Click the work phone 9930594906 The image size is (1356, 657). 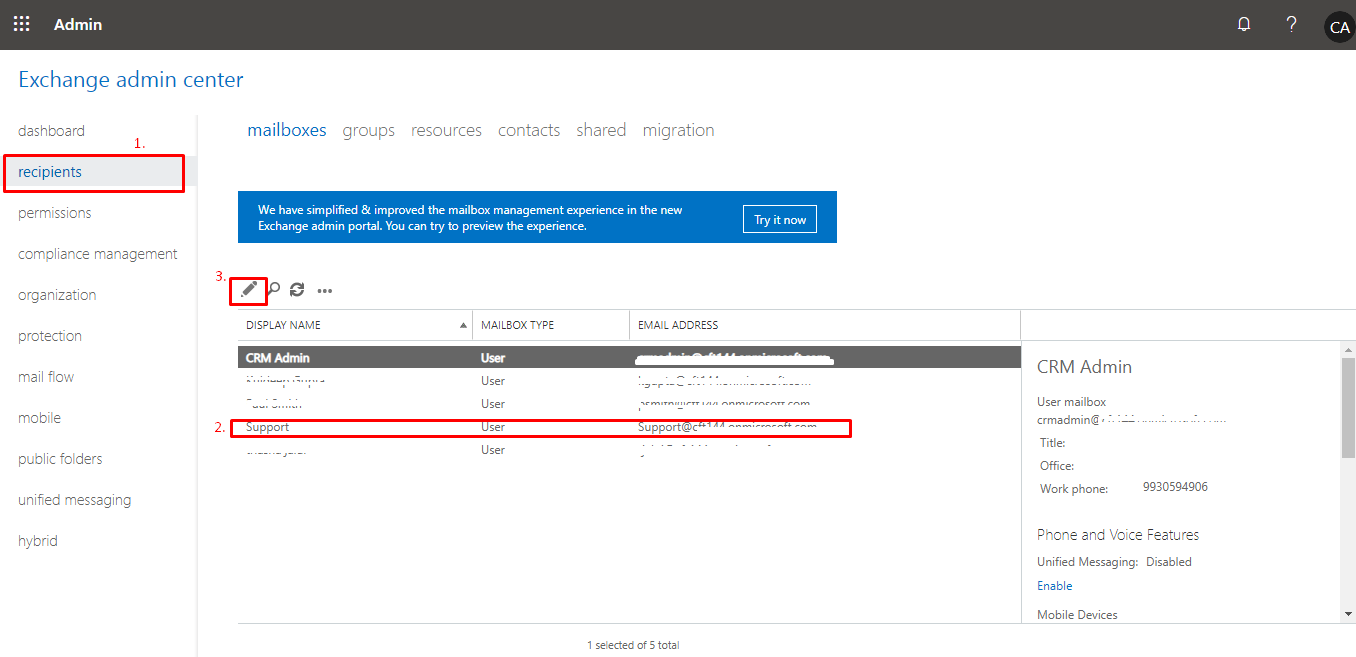click(1175, 487)
